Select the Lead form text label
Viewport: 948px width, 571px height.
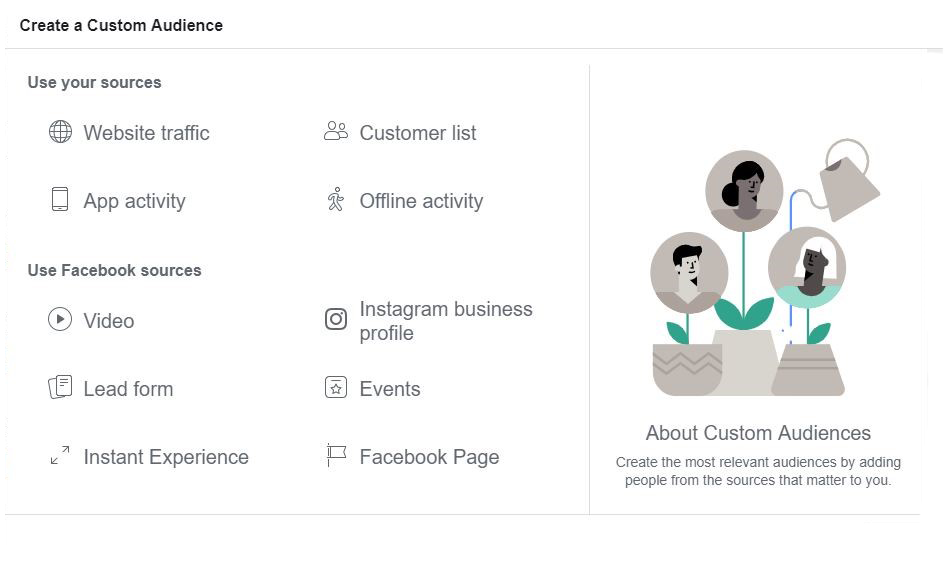pyautogui.click(x=128, y=389)
